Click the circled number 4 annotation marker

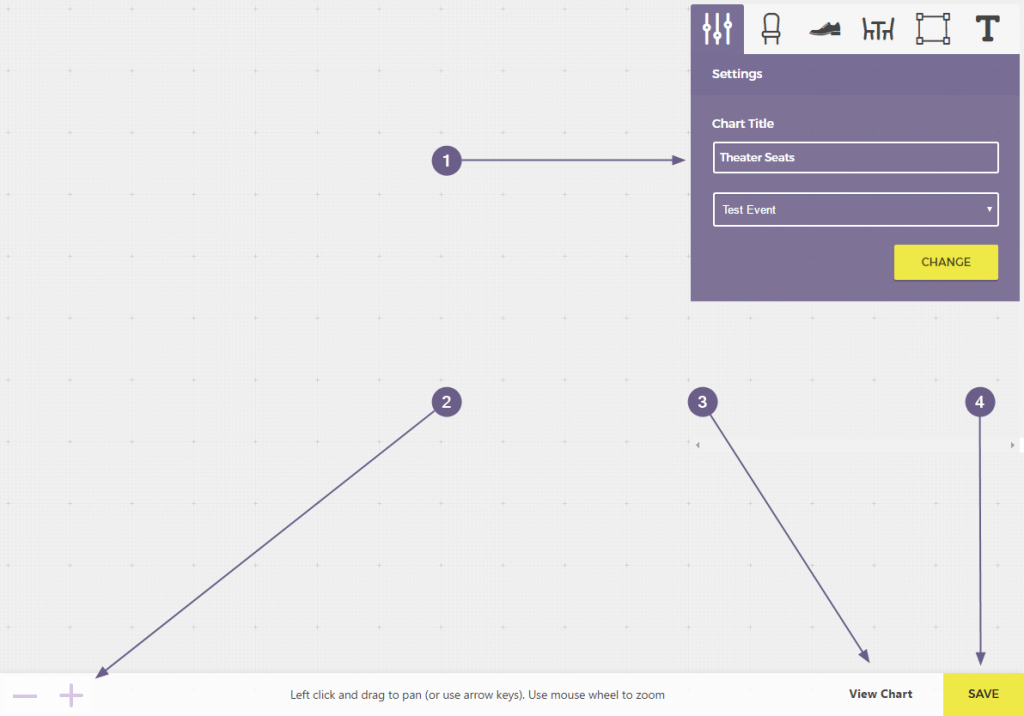point(980,401)
